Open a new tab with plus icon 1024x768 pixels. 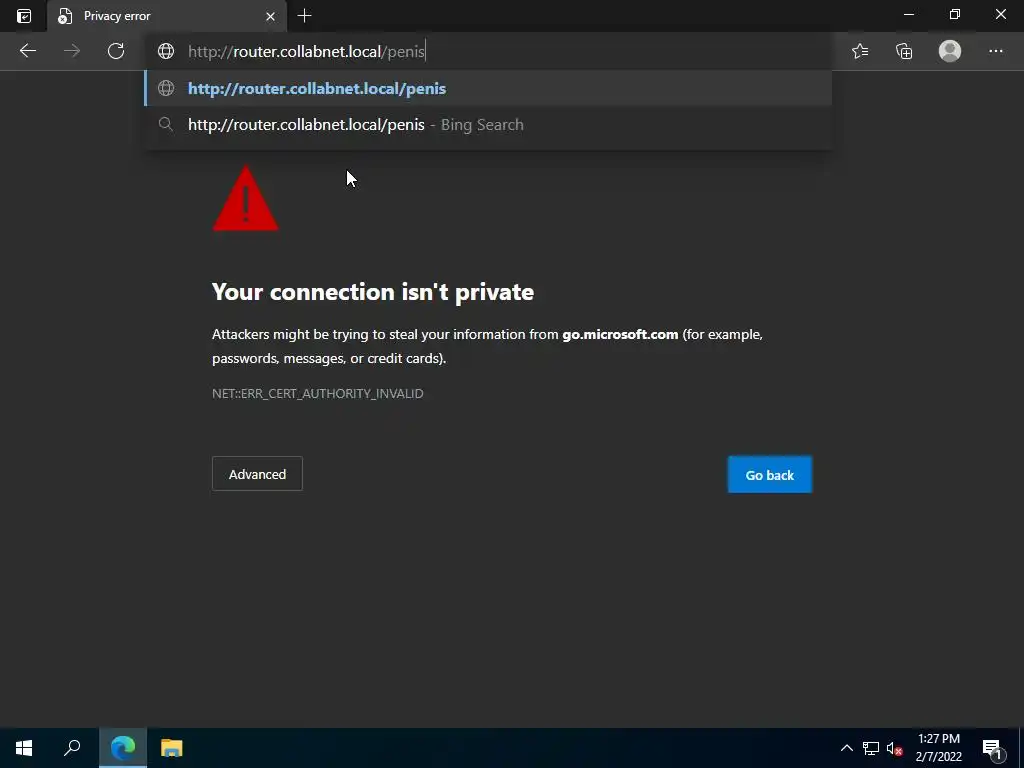point(304,16)
